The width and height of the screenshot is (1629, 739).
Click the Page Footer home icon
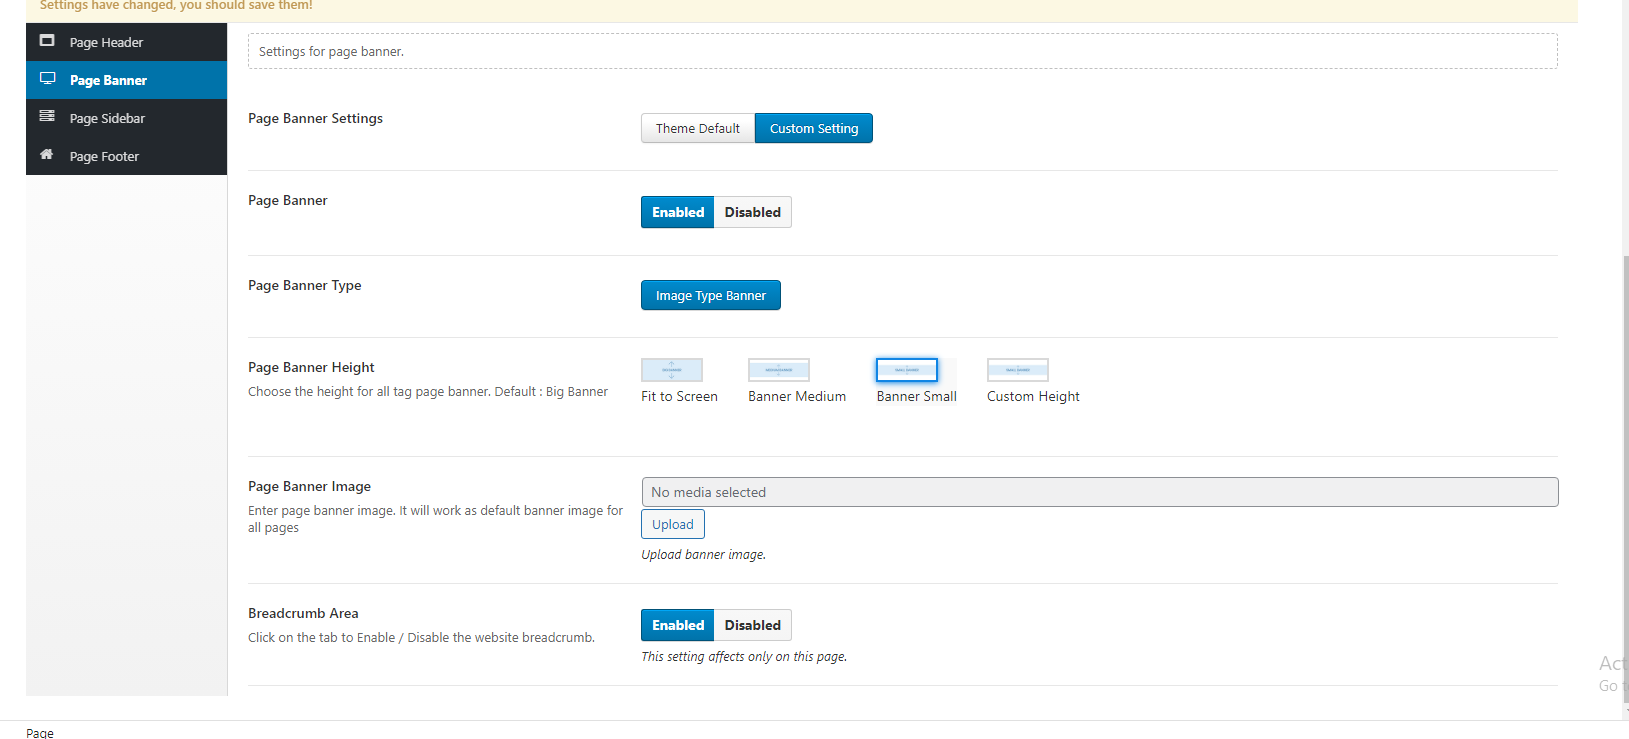point(47,155)
